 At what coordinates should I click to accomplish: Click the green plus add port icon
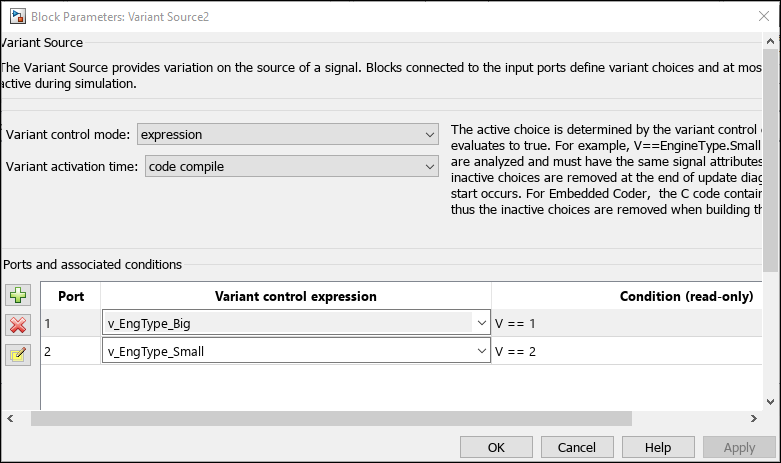click(19, 295)
